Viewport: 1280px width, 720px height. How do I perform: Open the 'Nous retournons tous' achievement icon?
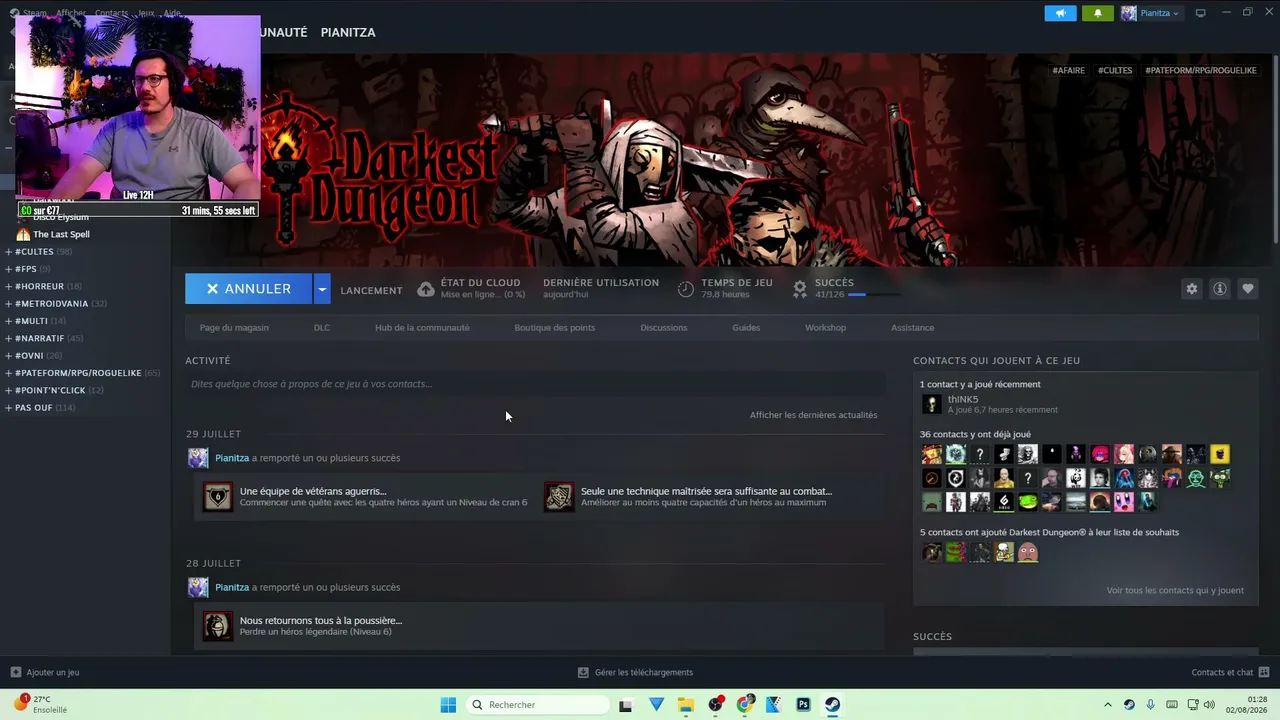tap(217, 626)
